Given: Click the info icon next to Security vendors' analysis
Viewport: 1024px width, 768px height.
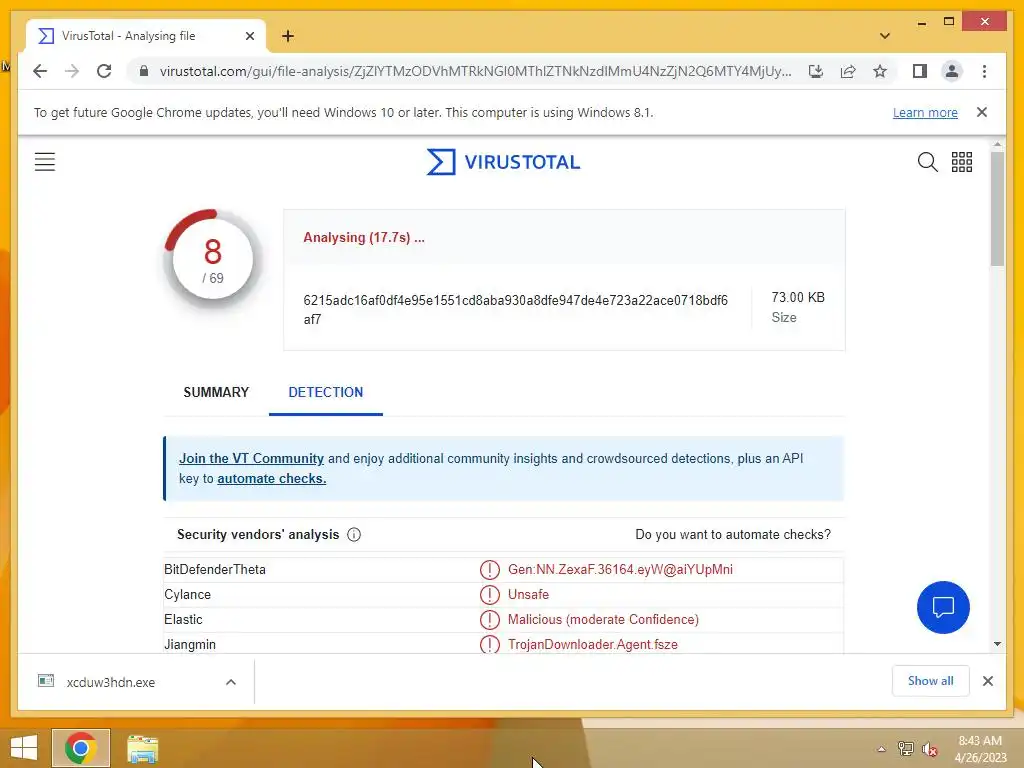Looking at the screenshot, I should [x=354, y=535].
